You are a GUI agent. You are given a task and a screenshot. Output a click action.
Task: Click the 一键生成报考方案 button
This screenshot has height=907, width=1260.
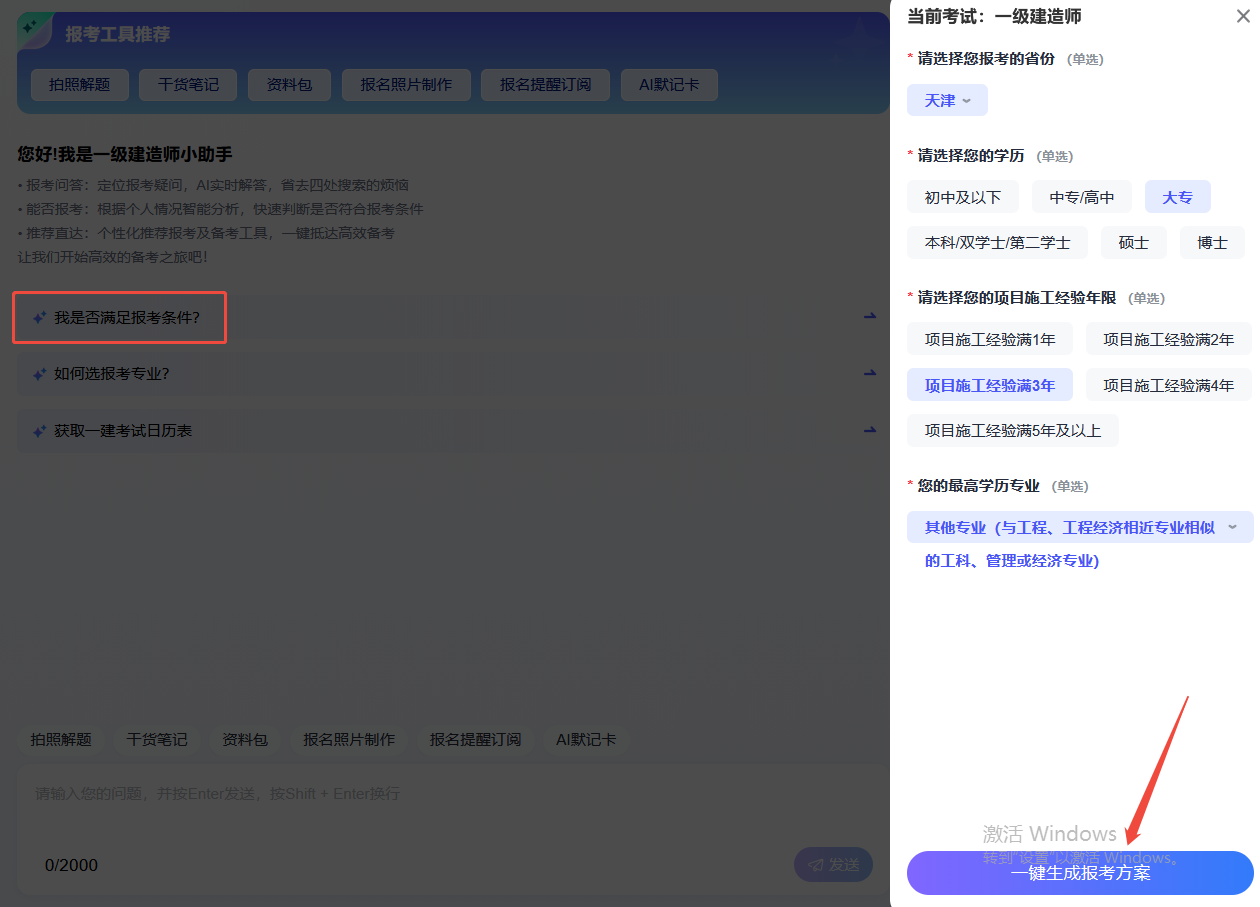click(x=1080, y=873)
